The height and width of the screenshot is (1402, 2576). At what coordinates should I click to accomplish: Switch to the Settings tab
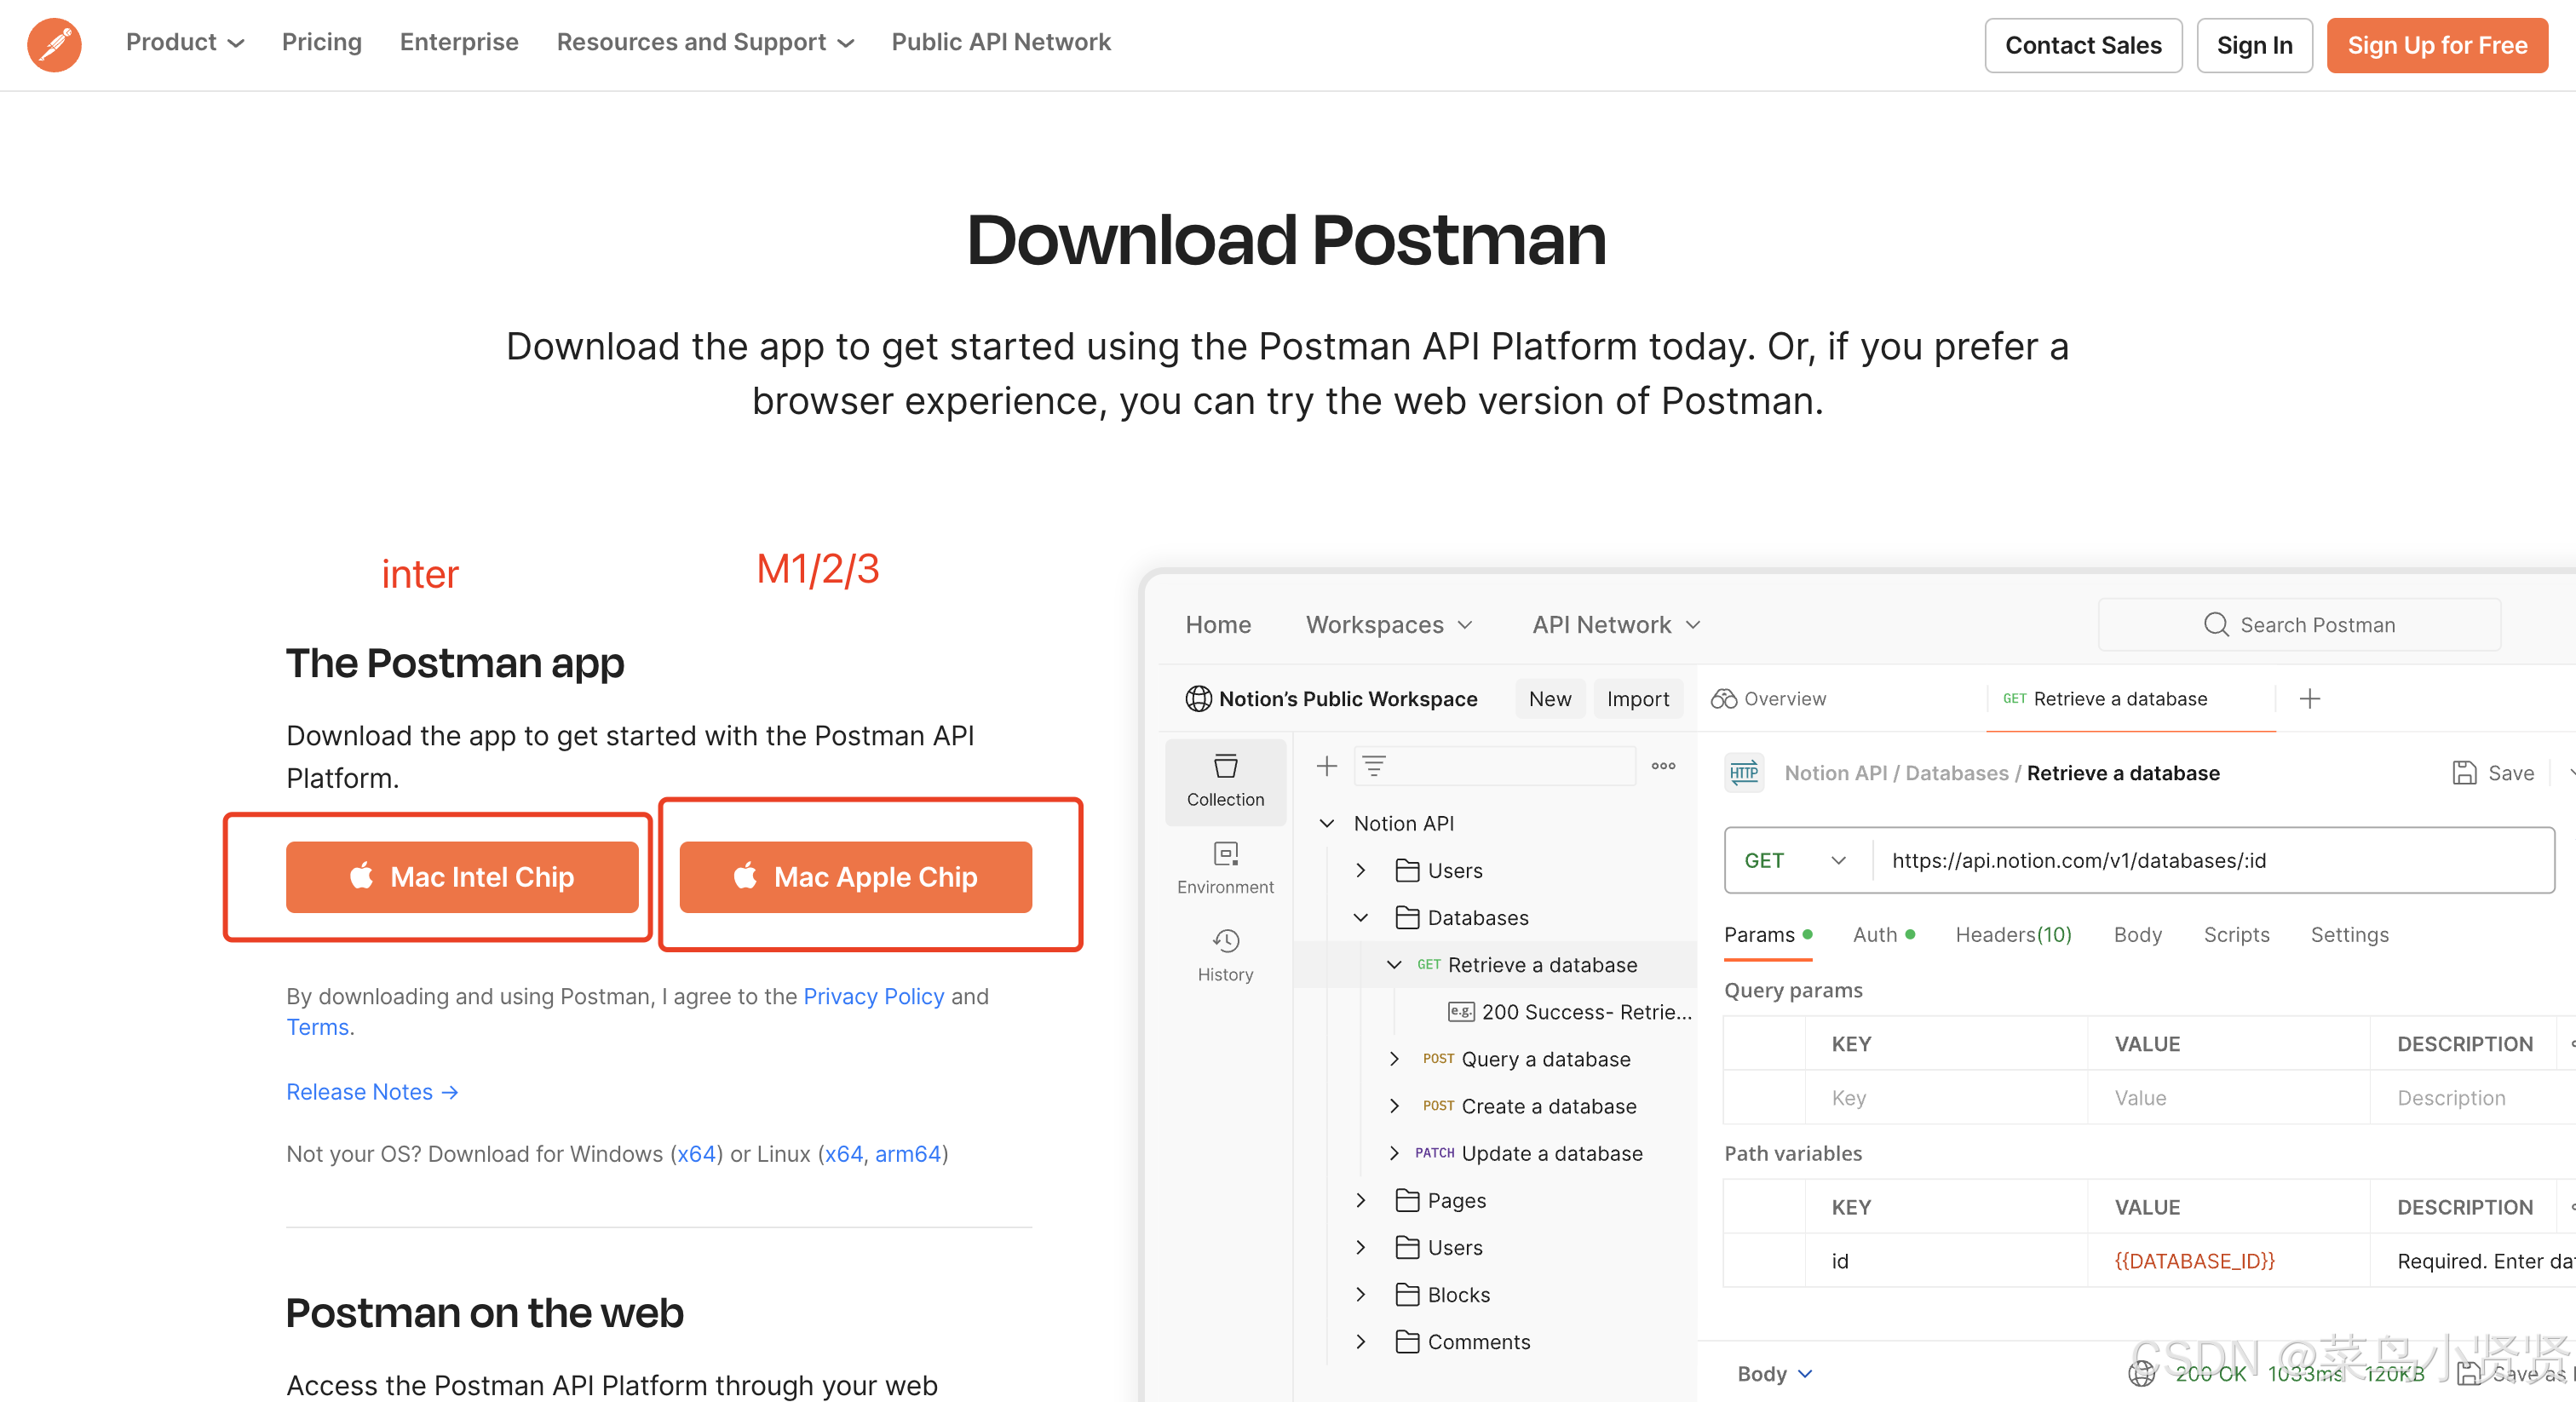[2349, 935]
